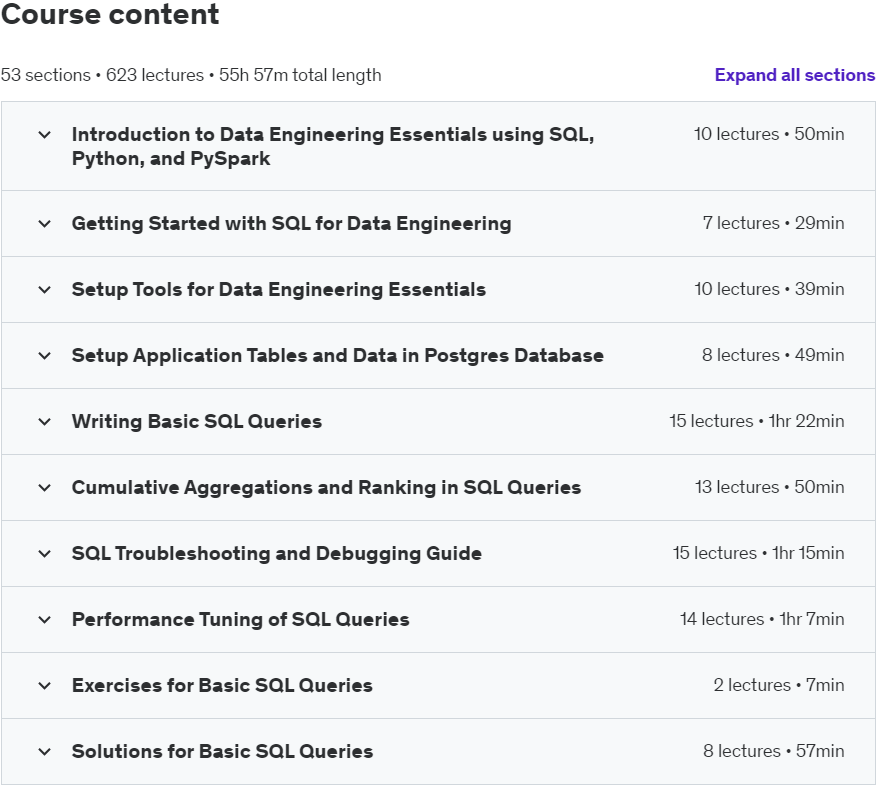Click Solutions for Basic SQL Queries title
The height and width of the screenshot is (785, 878).
tap(222, 752)
